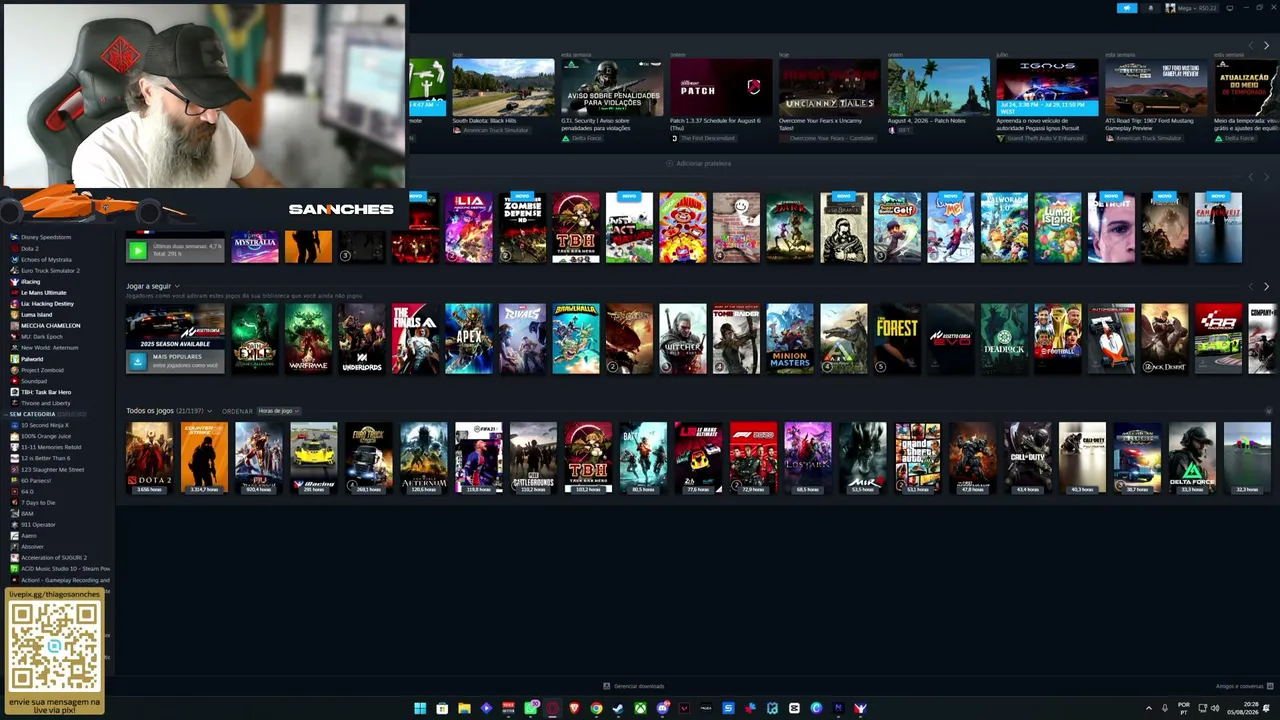The height and width of the screenshot is (720, 1280).
Task: Open the CapCut icon in the taskbar
Action: [x=794, y=708]
